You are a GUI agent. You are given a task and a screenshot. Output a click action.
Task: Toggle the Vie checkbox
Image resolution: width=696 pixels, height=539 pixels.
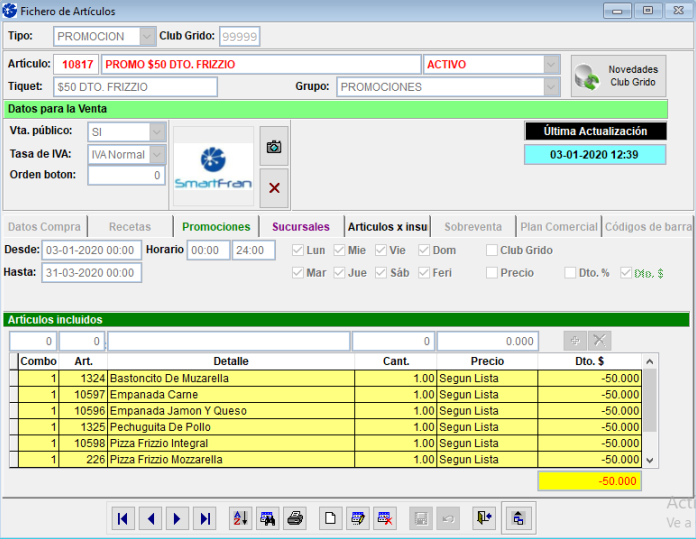tap(380, 250)
